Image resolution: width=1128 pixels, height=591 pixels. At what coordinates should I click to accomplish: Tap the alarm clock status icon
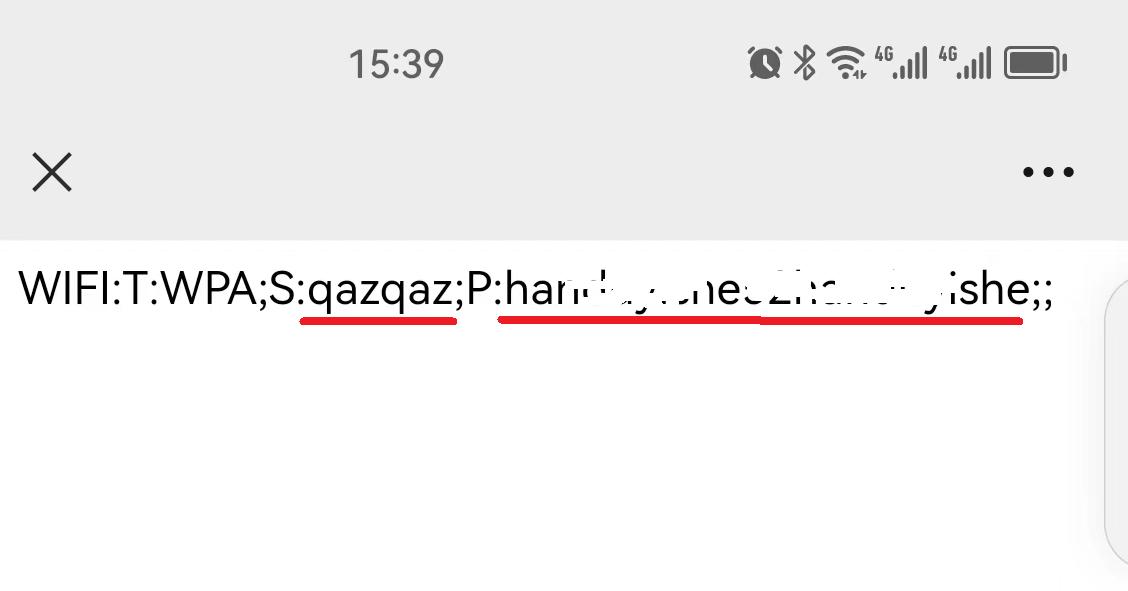click(764, 63)
